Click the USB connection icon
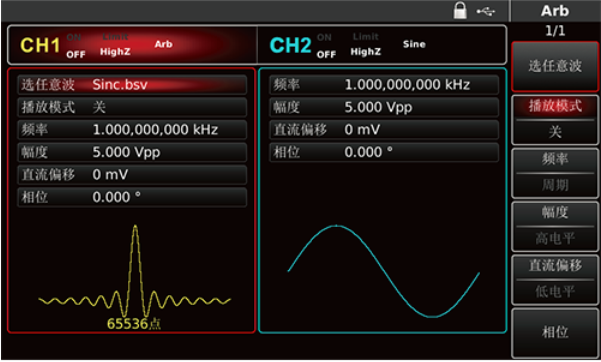The width and height of the screenshot is (601, 362). [x=486, y=12]
